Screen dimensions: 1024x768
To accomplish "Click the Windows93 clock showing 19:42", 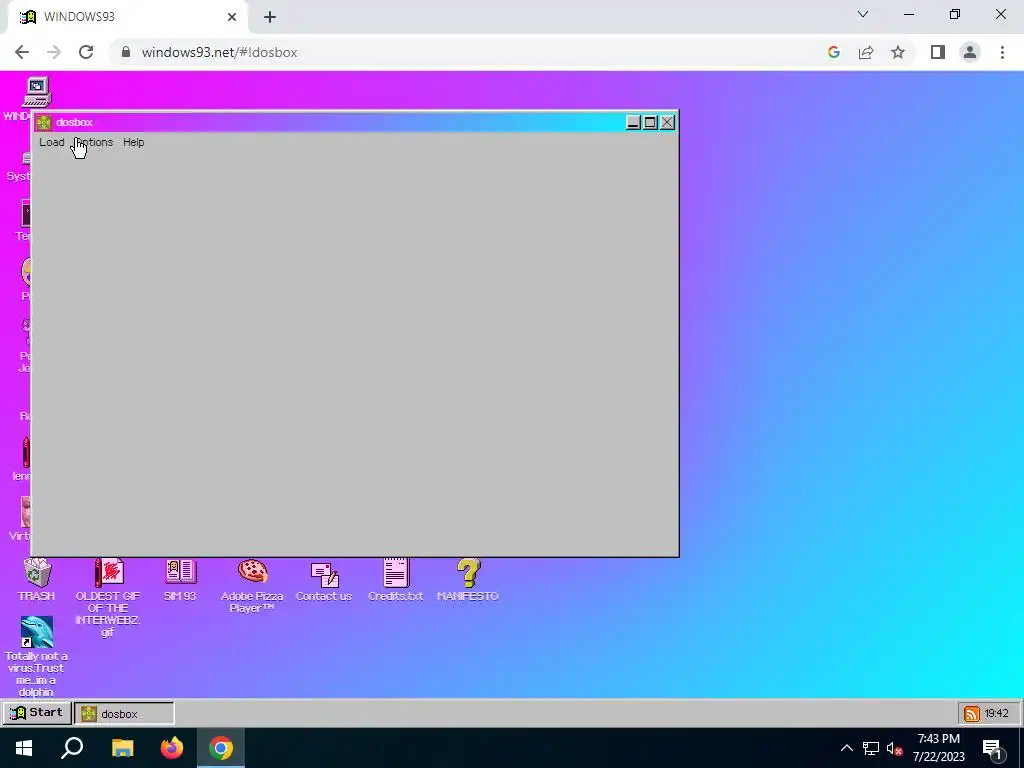I will coord(997,714).
